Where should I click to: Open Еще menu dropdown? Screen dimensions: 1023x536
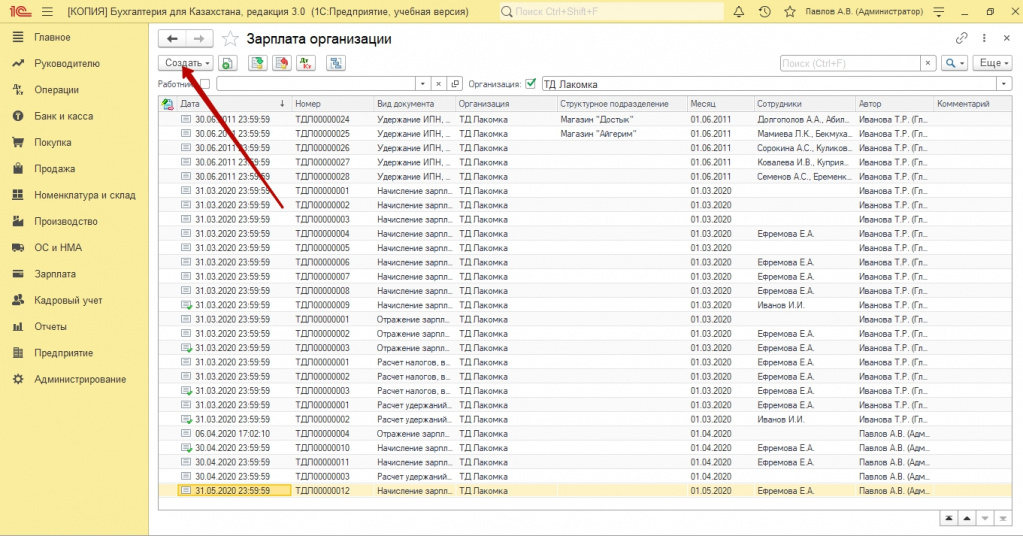tap(992, 63)
